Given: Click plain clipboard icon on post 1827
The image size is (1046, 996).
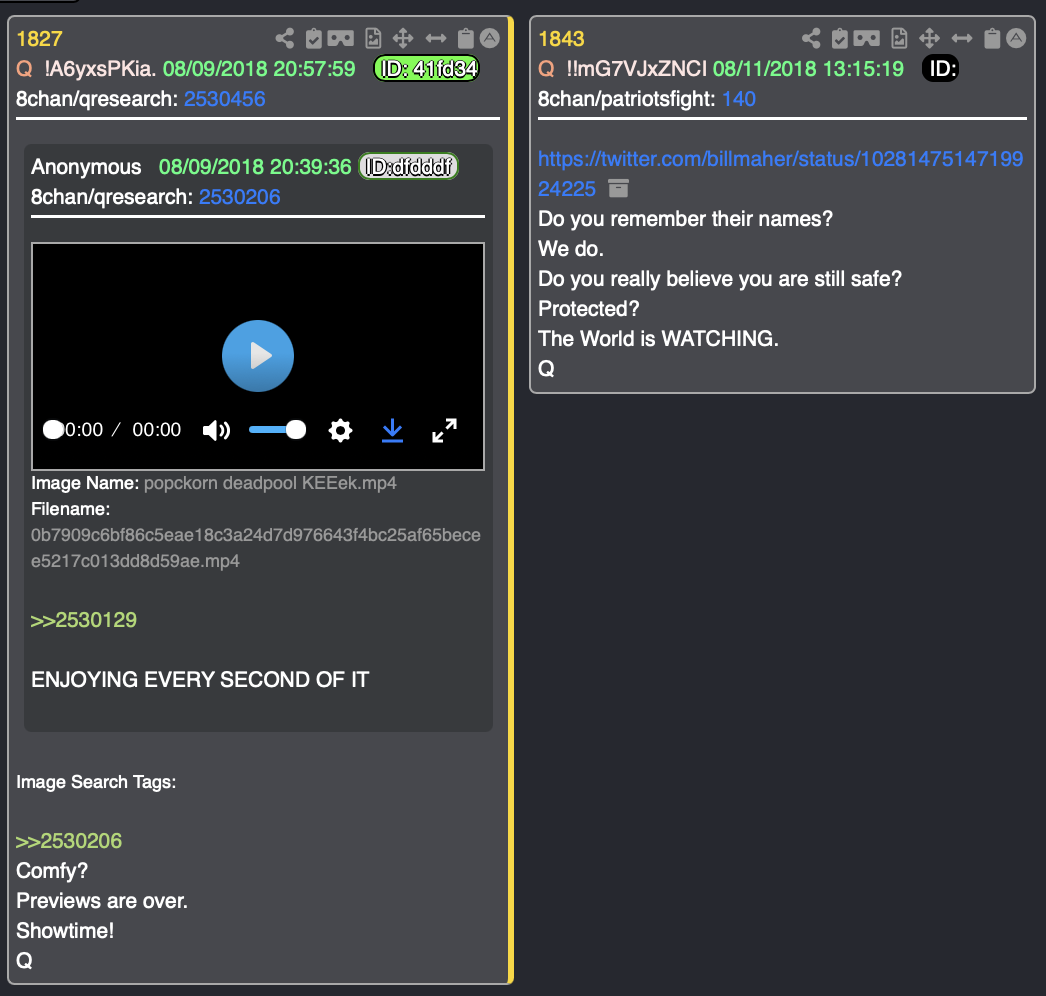Looking at the screenshot, I should coord(466,39).
